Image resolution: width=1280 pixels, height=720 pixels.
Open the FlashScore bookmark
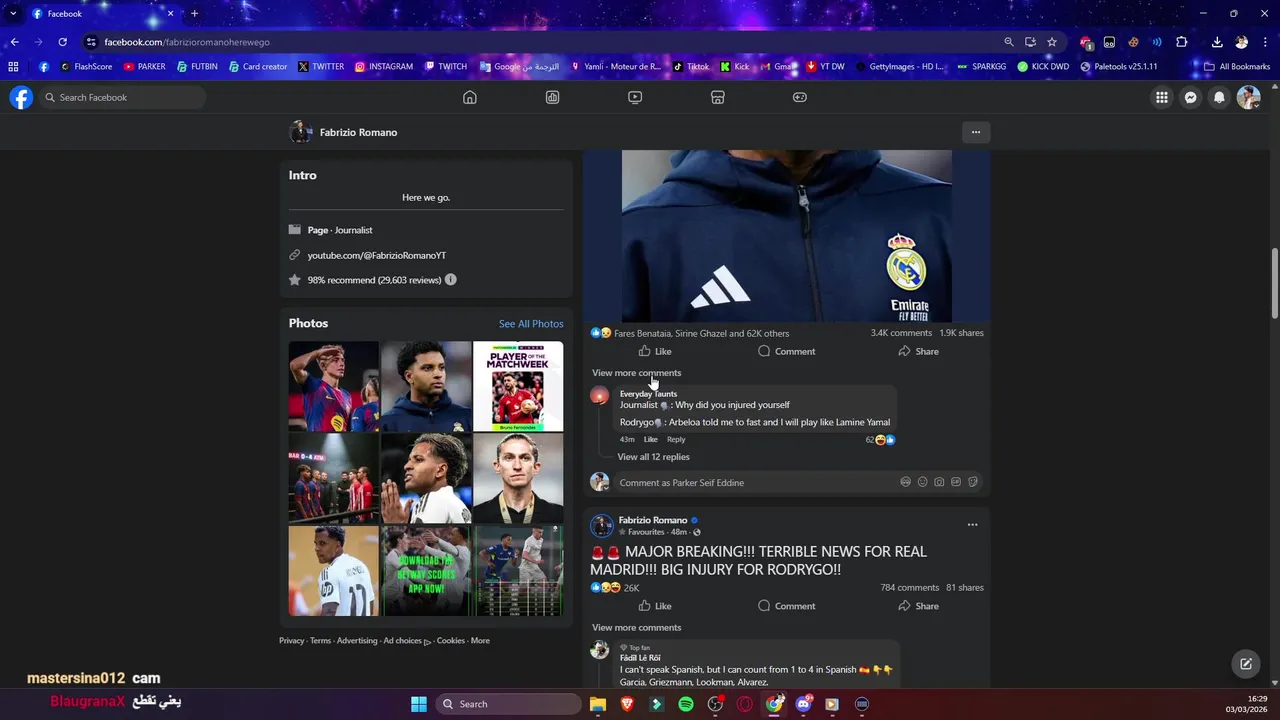tap(86, 67)
